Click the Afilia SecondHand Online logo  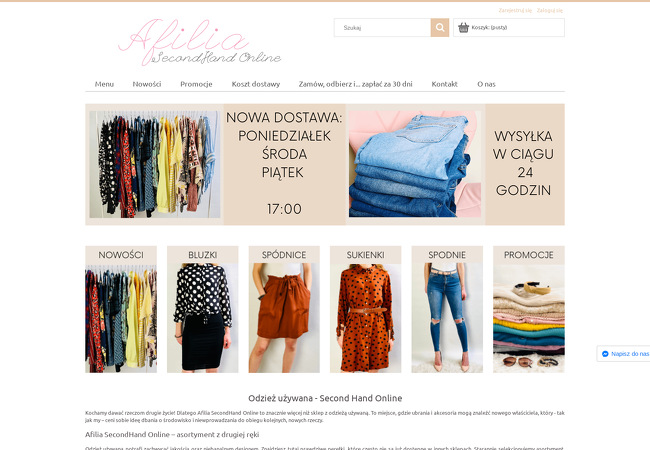pos(200,43)
